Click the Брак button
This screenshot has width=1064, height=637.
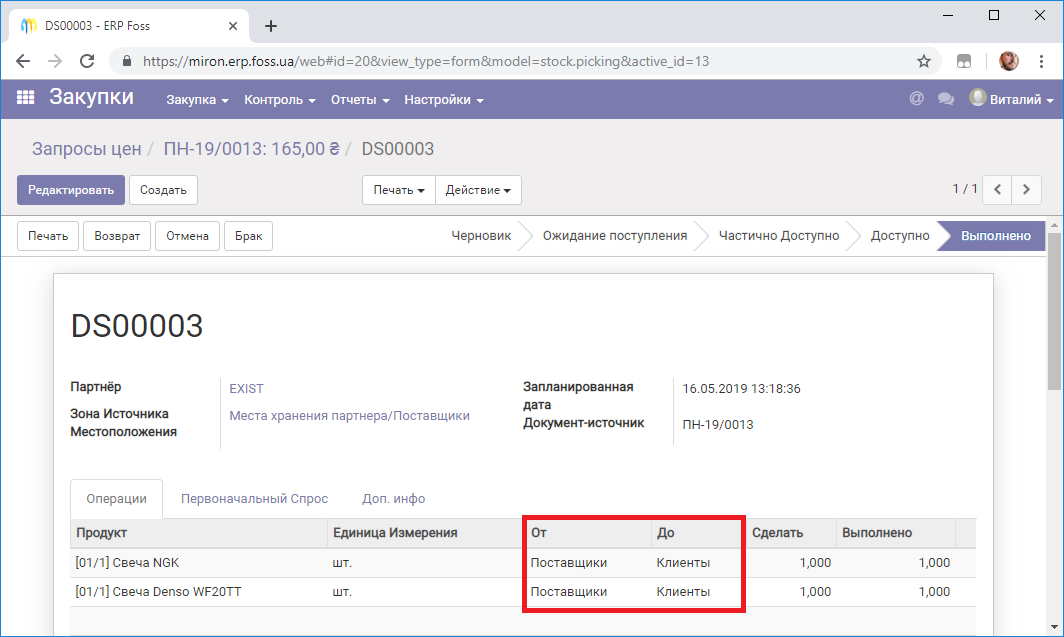[248, 236]
